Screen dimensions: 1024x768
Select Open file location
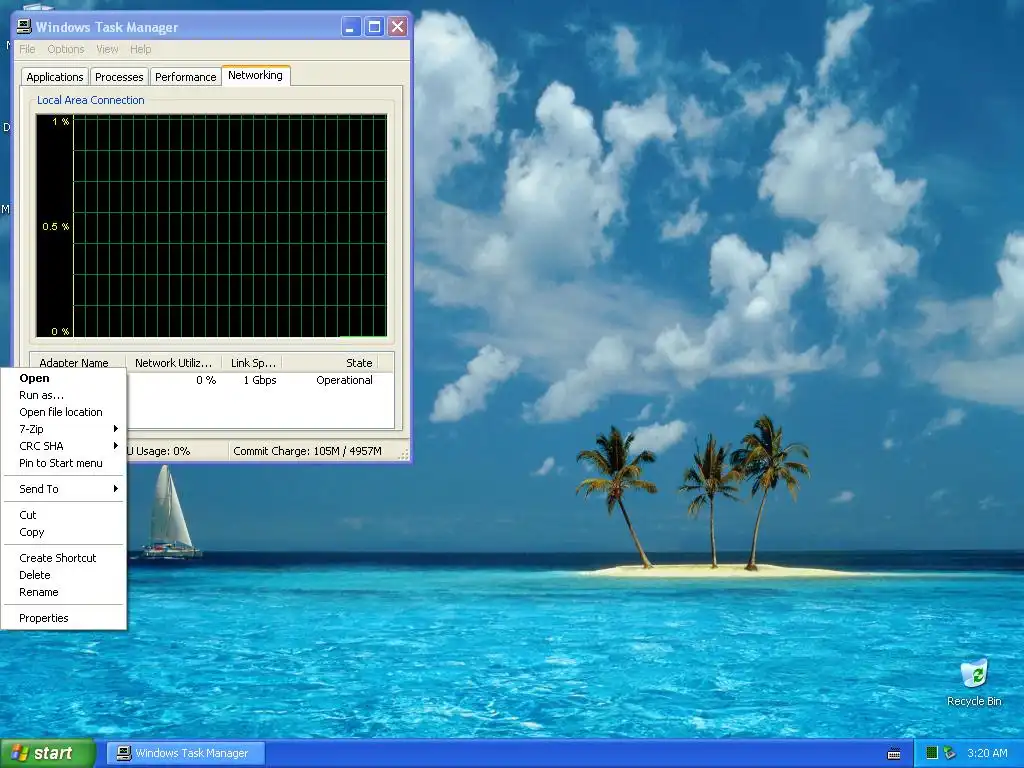[63, 412]
